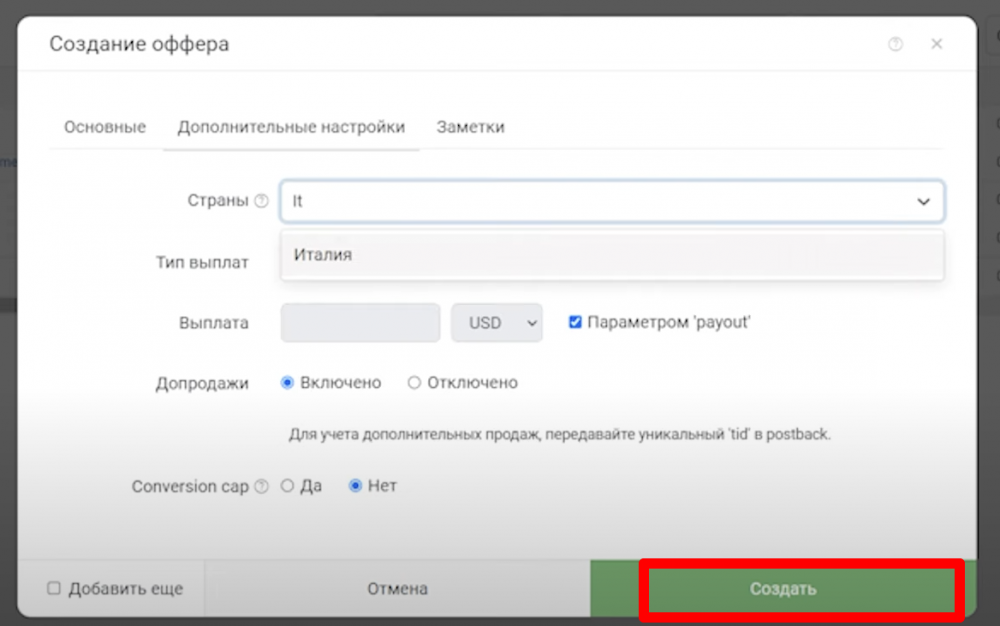1000x626 pixels.
Task: Open the USD currency dropdown
Action: point(497,323)
